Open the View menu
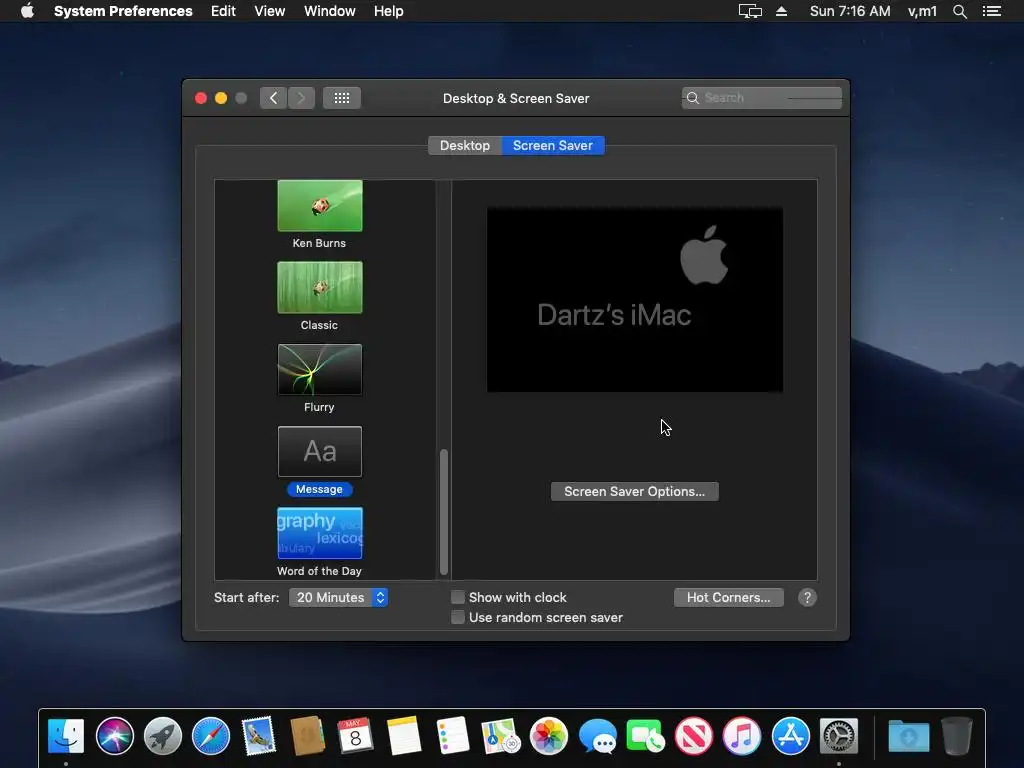Viewport: 1024px width, 768px height. click(270, 11)
